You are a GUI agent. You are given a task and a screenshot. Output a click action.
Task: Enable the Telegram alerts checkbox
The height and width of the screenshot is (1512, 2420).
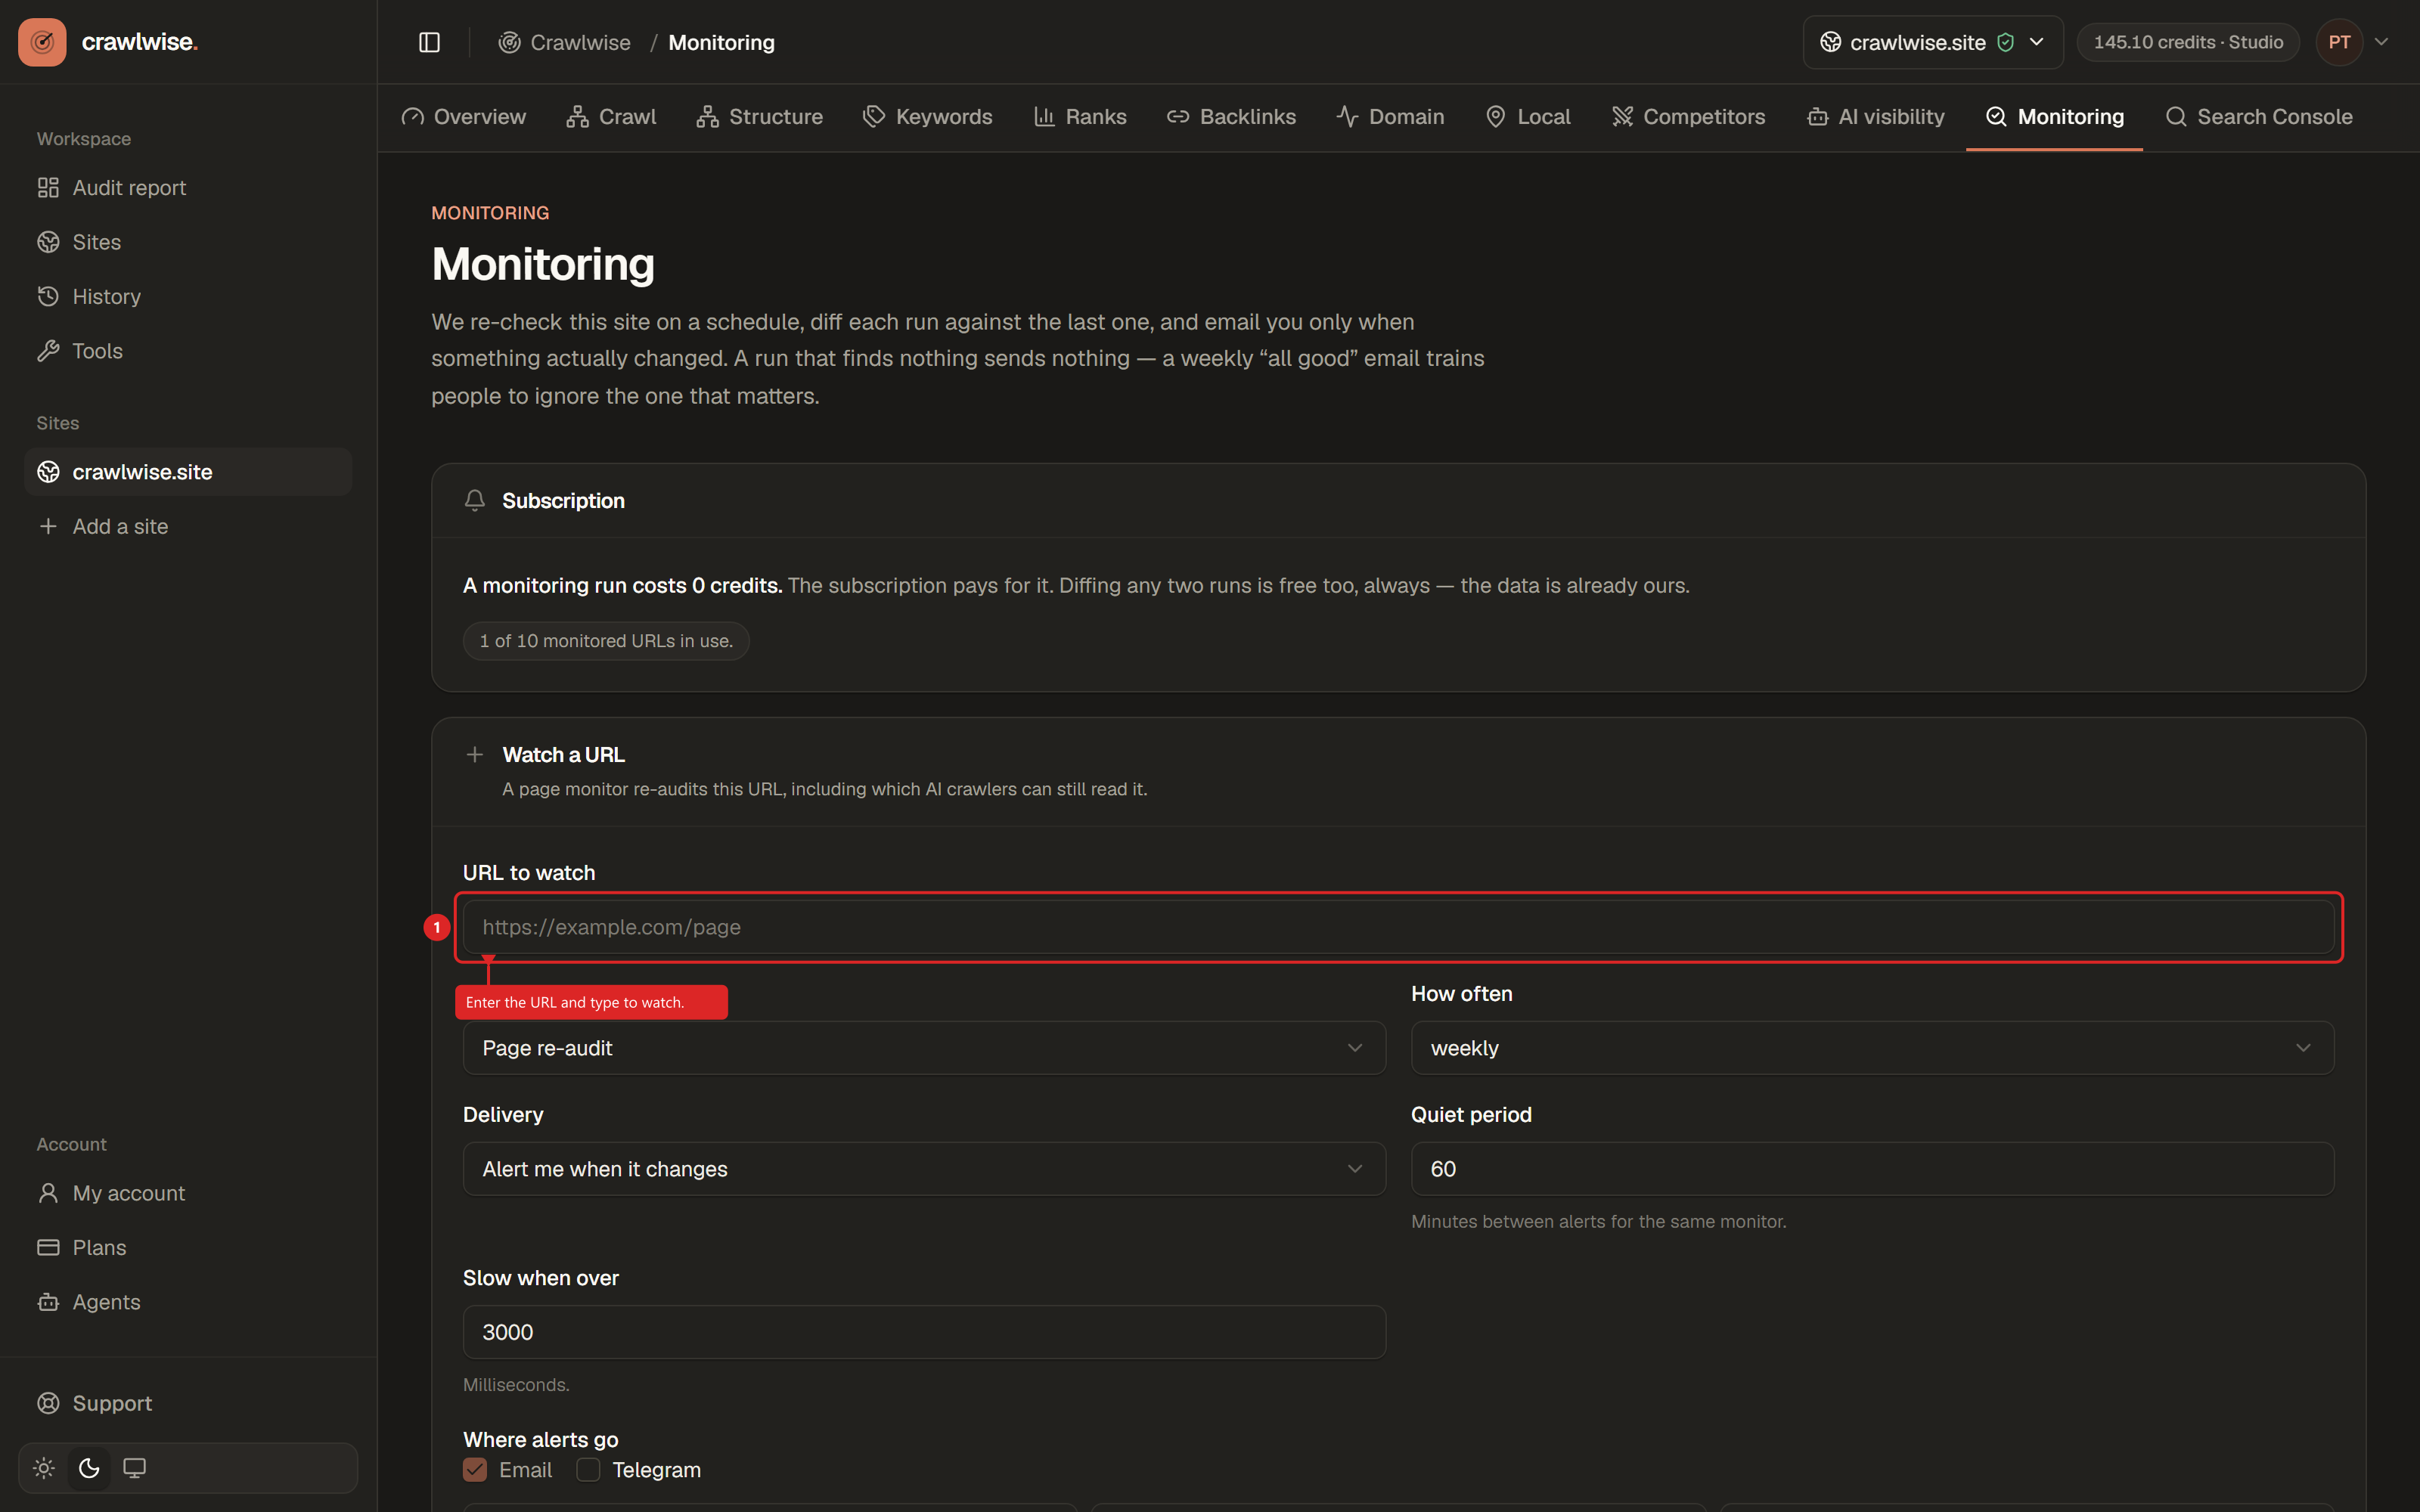coord(588,1470)
